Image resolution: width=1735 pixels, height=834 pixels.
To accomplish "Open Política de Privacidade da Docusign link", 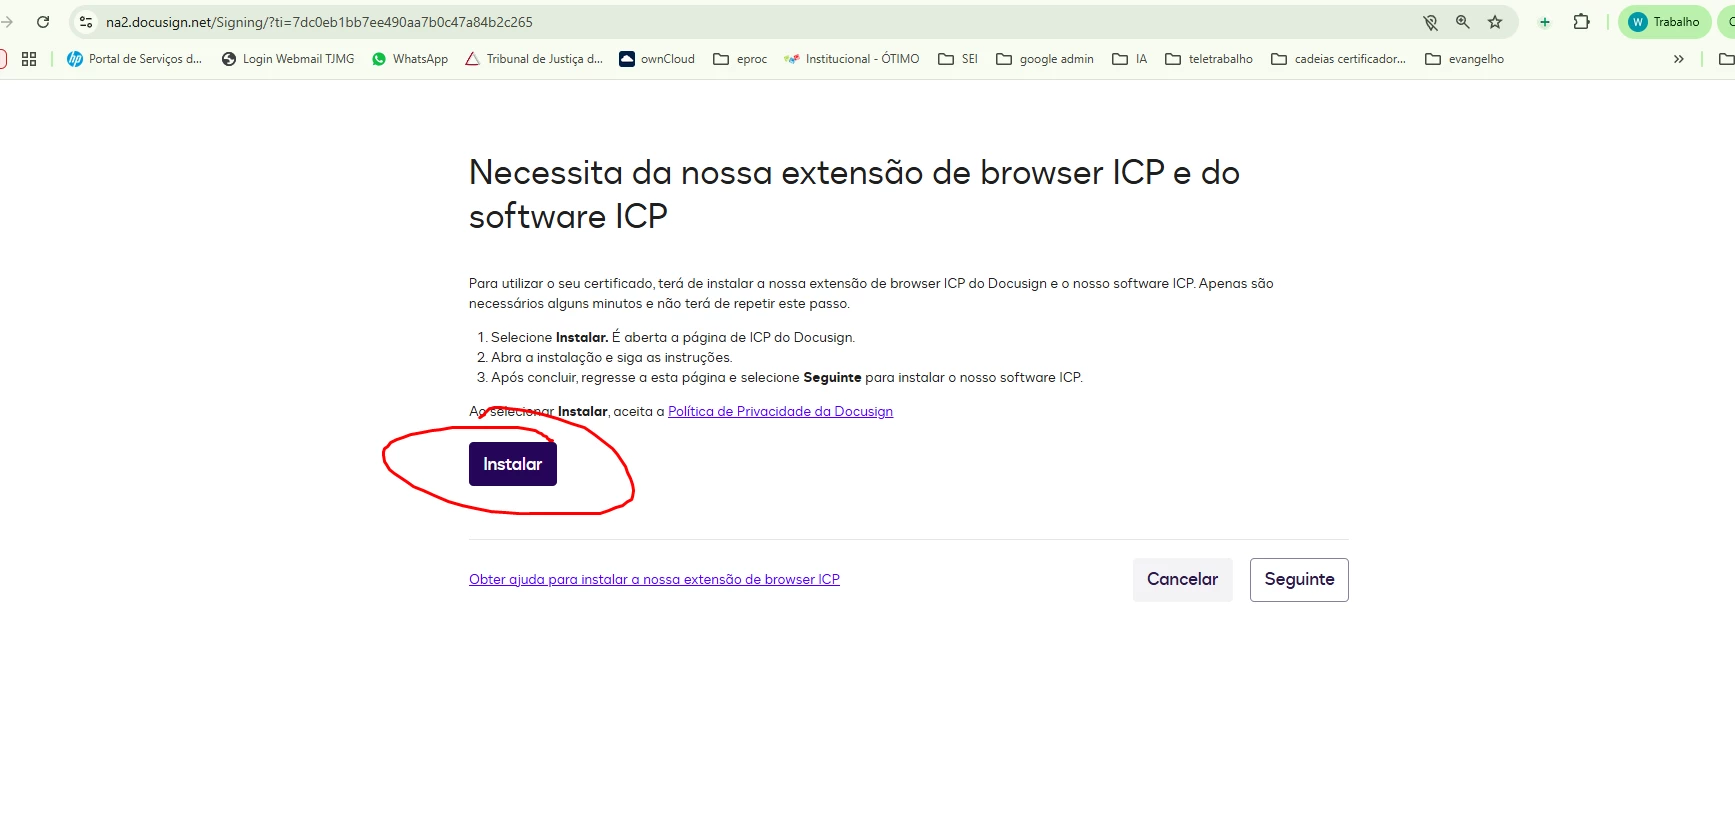I will (780, 411).
